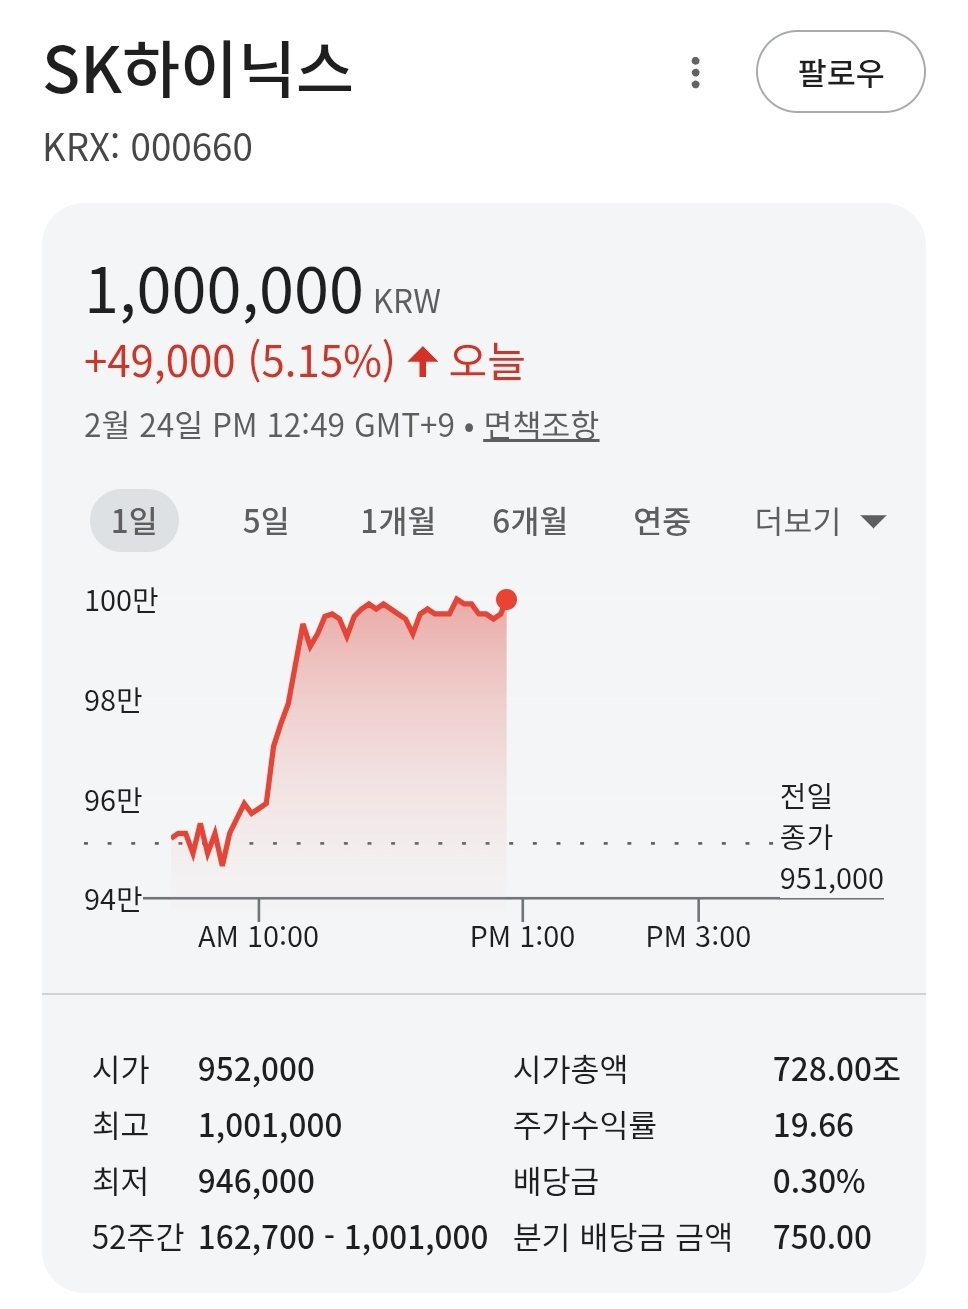The width and height of the screenshot is (968, 1309).
Task: Click the red up arrow icon
Action: coord(423,361)
